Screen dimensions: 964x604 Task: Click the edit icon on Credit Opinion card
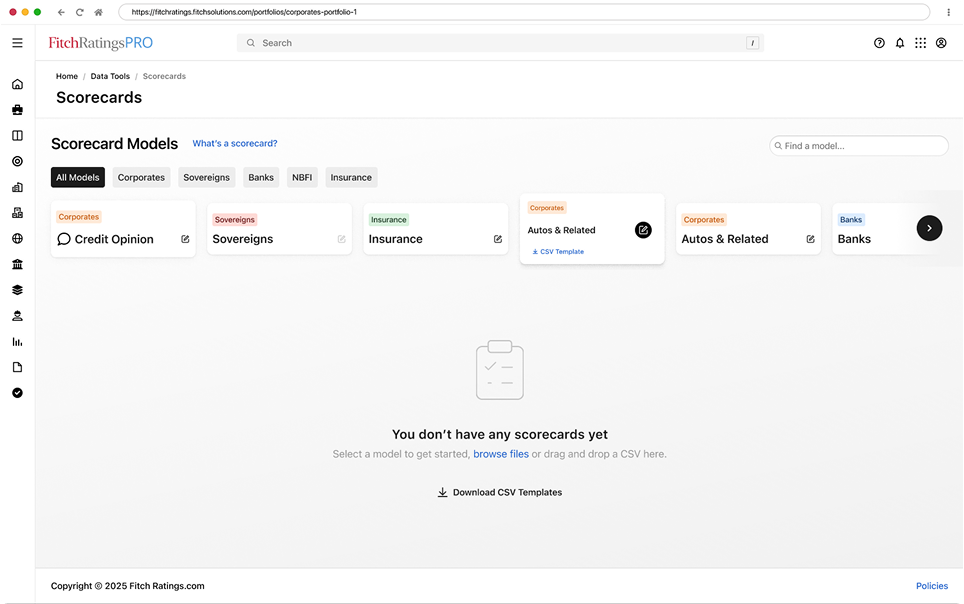185,239
